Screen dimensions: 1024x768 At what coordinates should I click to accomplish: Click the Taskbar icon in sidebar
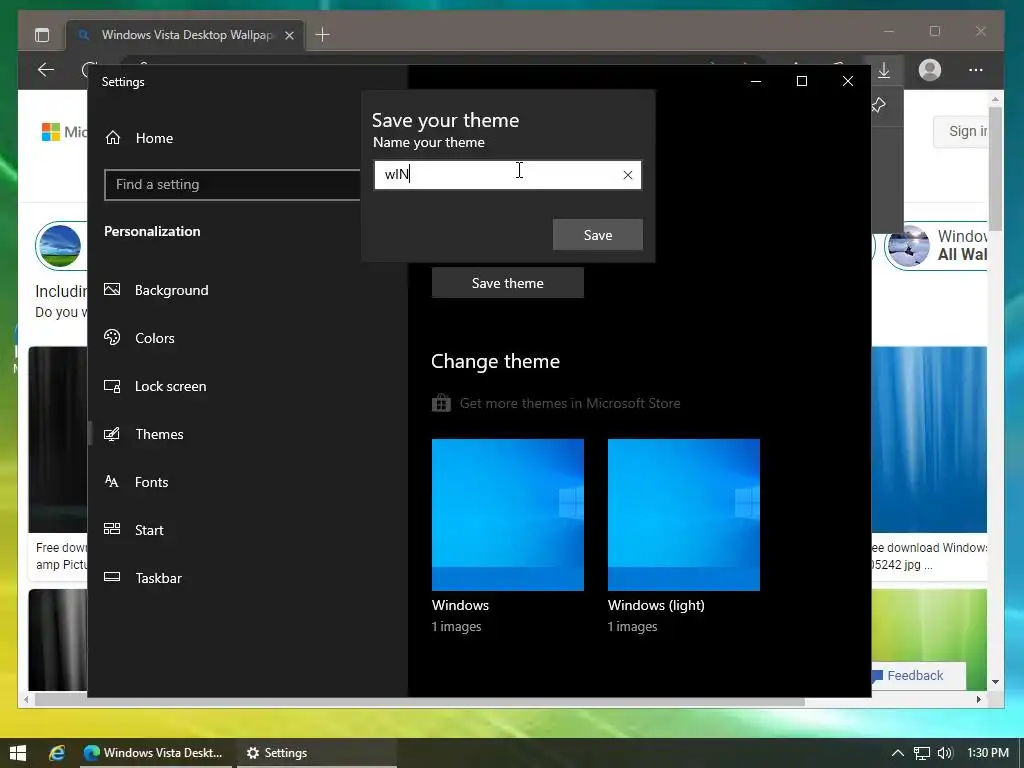click(x=112, y=577)
